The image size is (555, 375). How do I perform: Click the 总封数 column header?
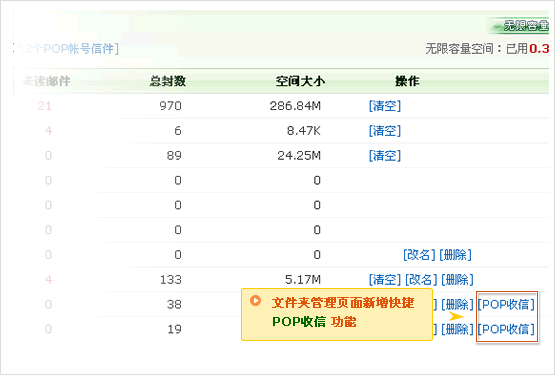pyautogui.click(x=168, y=81)
